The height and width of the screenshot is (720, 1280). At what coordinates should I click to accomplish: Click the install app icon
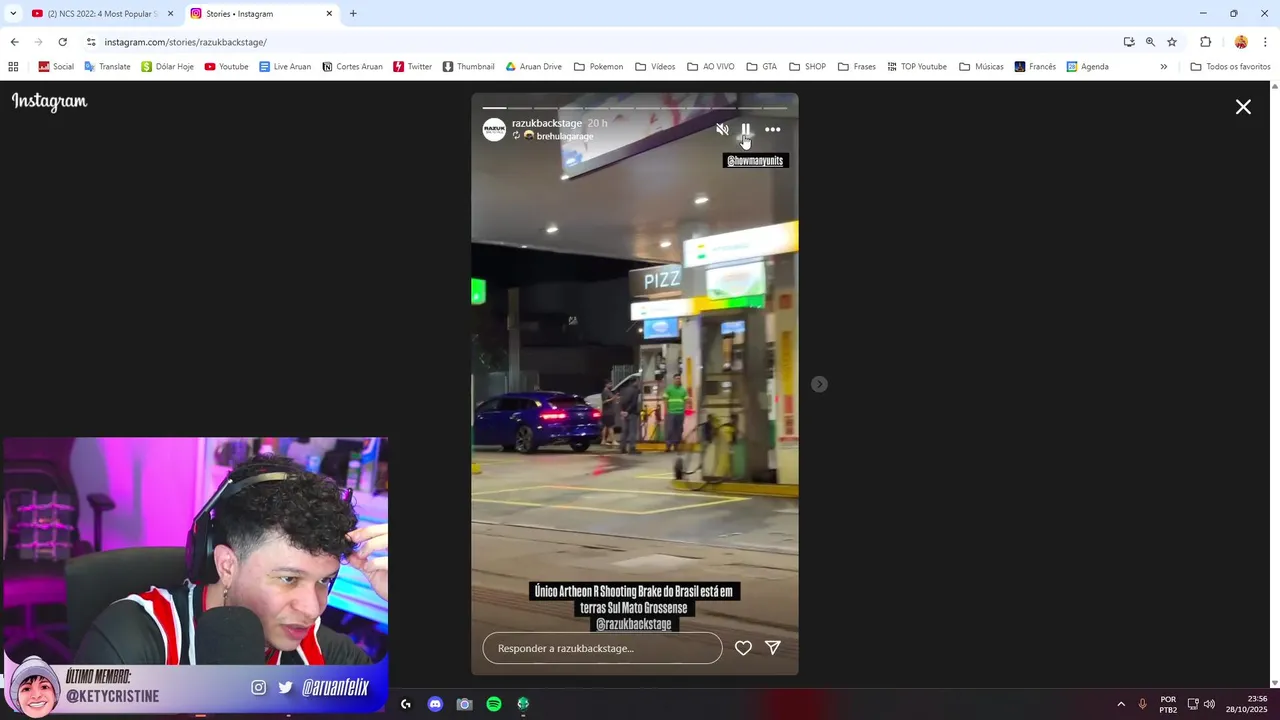click(x=1129, y=42)
